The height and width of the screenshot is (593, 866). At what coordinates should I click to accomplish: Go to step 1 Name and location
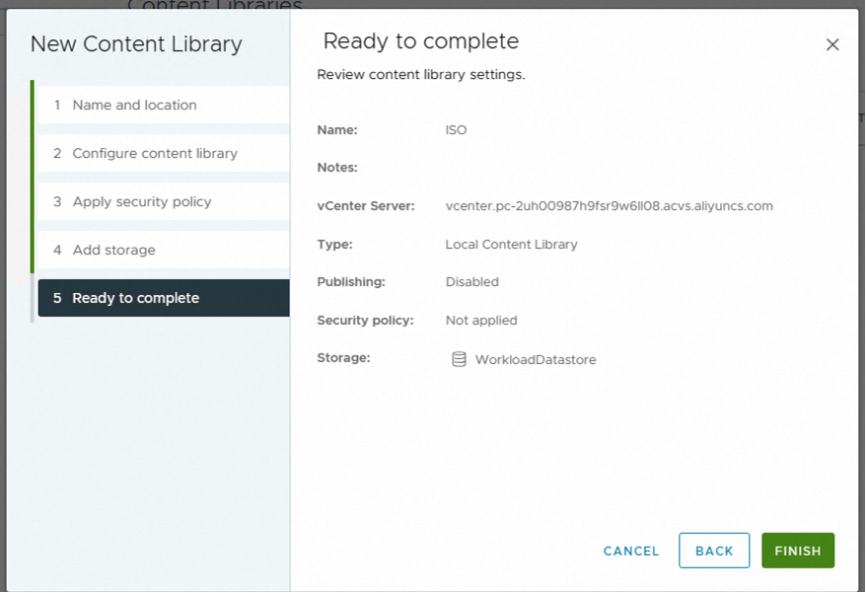click(x=134, y=105)
